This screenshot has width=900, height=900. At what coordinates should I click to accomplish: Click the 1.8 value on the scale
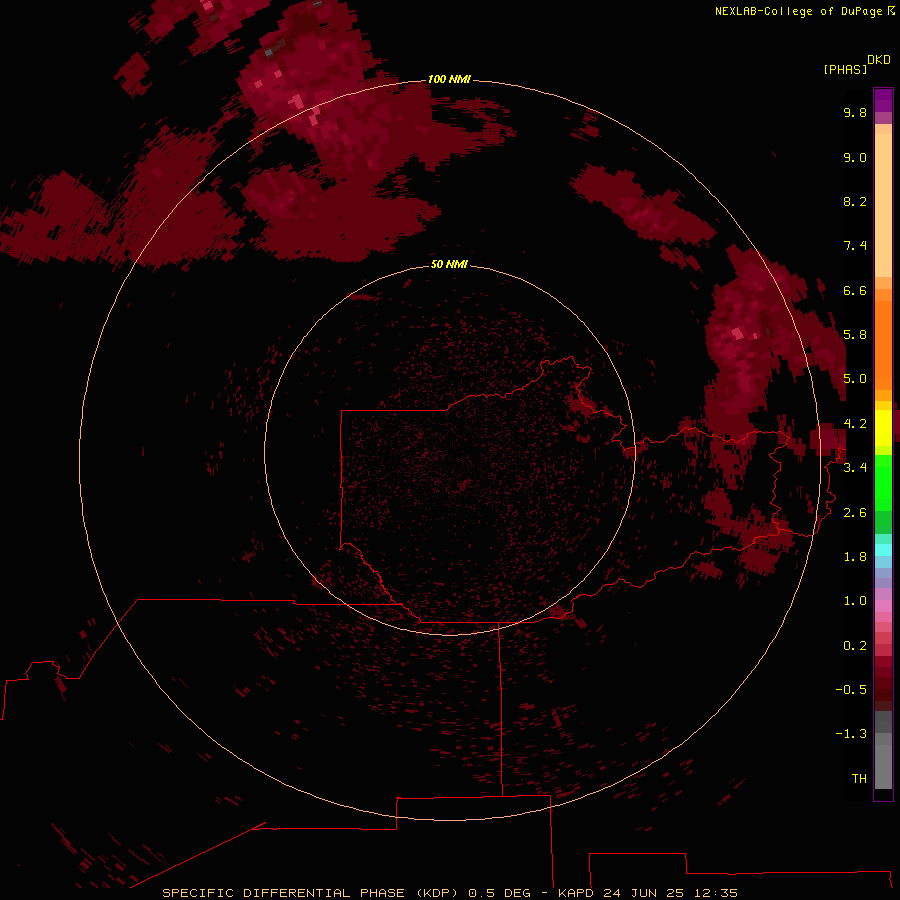(x=855, y=557)
